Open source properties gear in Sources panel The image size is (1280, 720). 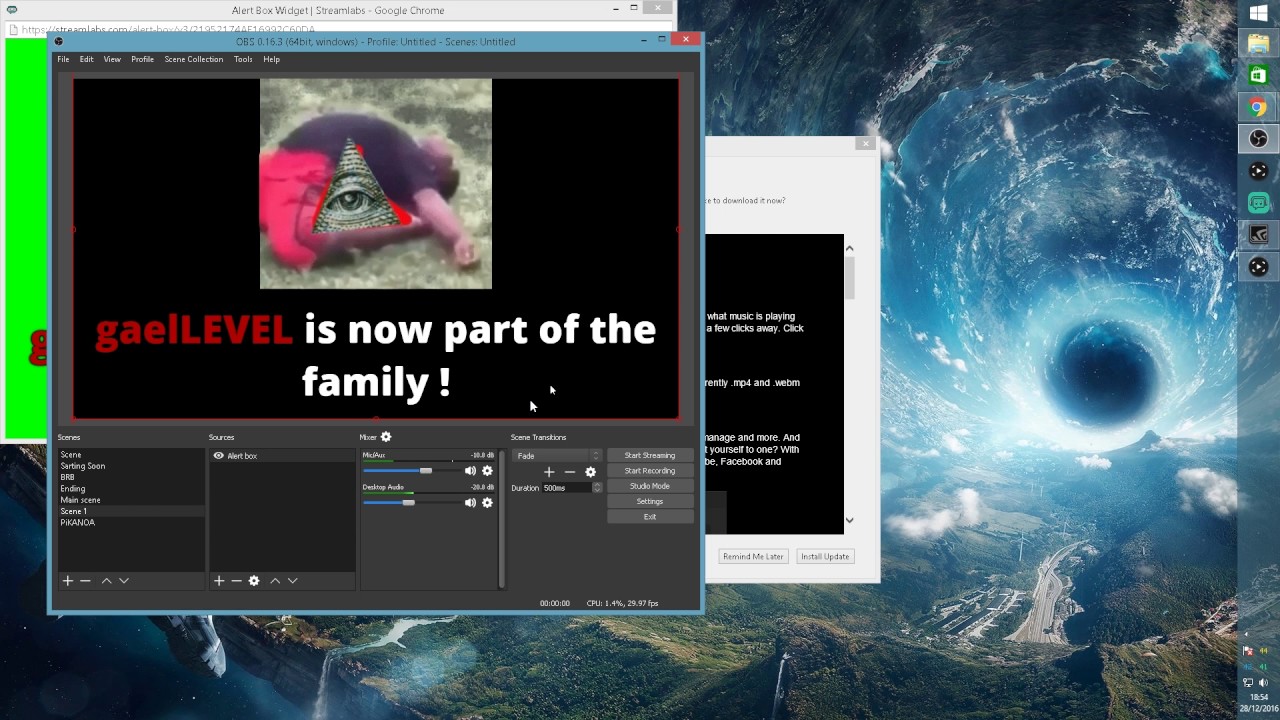click(254, 580)
